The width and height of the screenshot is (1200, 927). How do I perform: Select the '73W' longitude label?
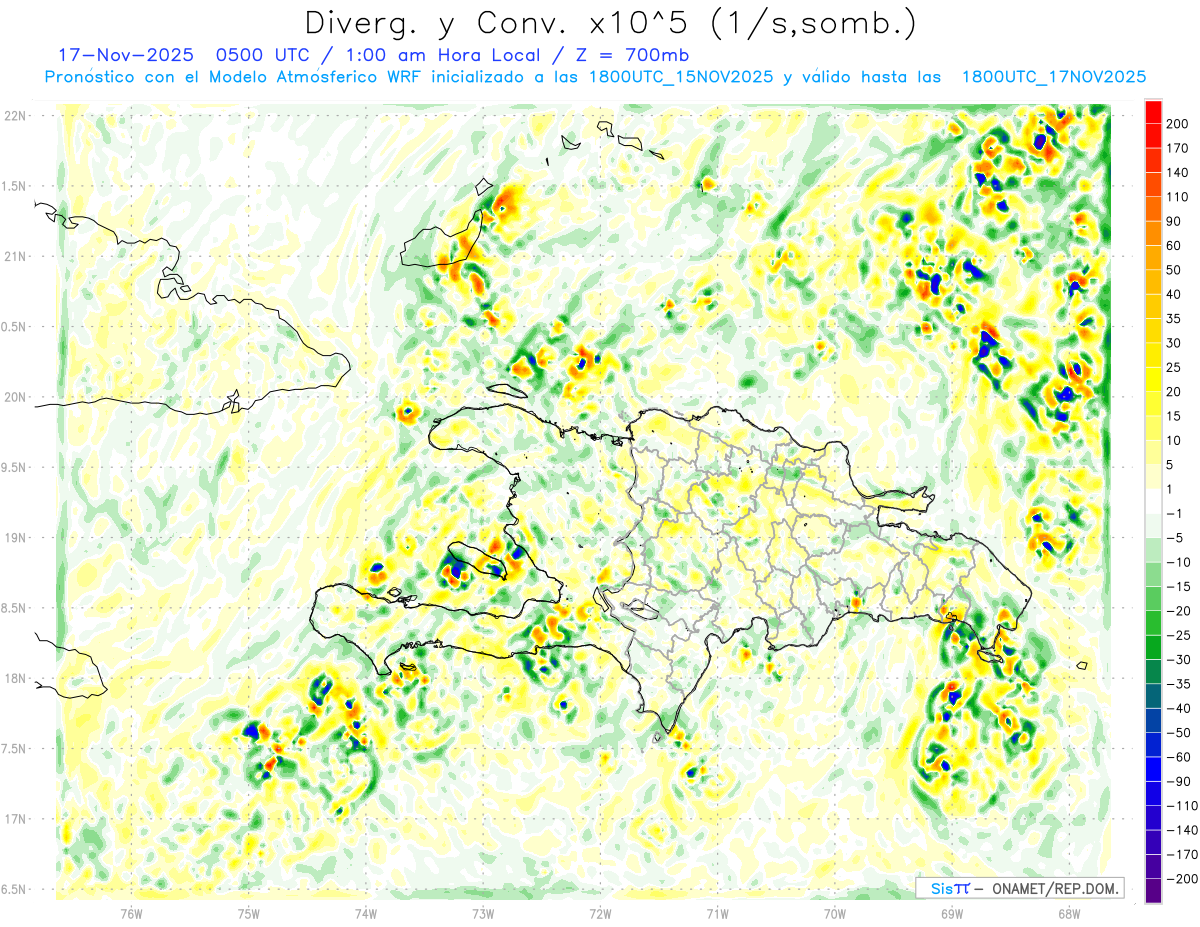click(483, 913)
